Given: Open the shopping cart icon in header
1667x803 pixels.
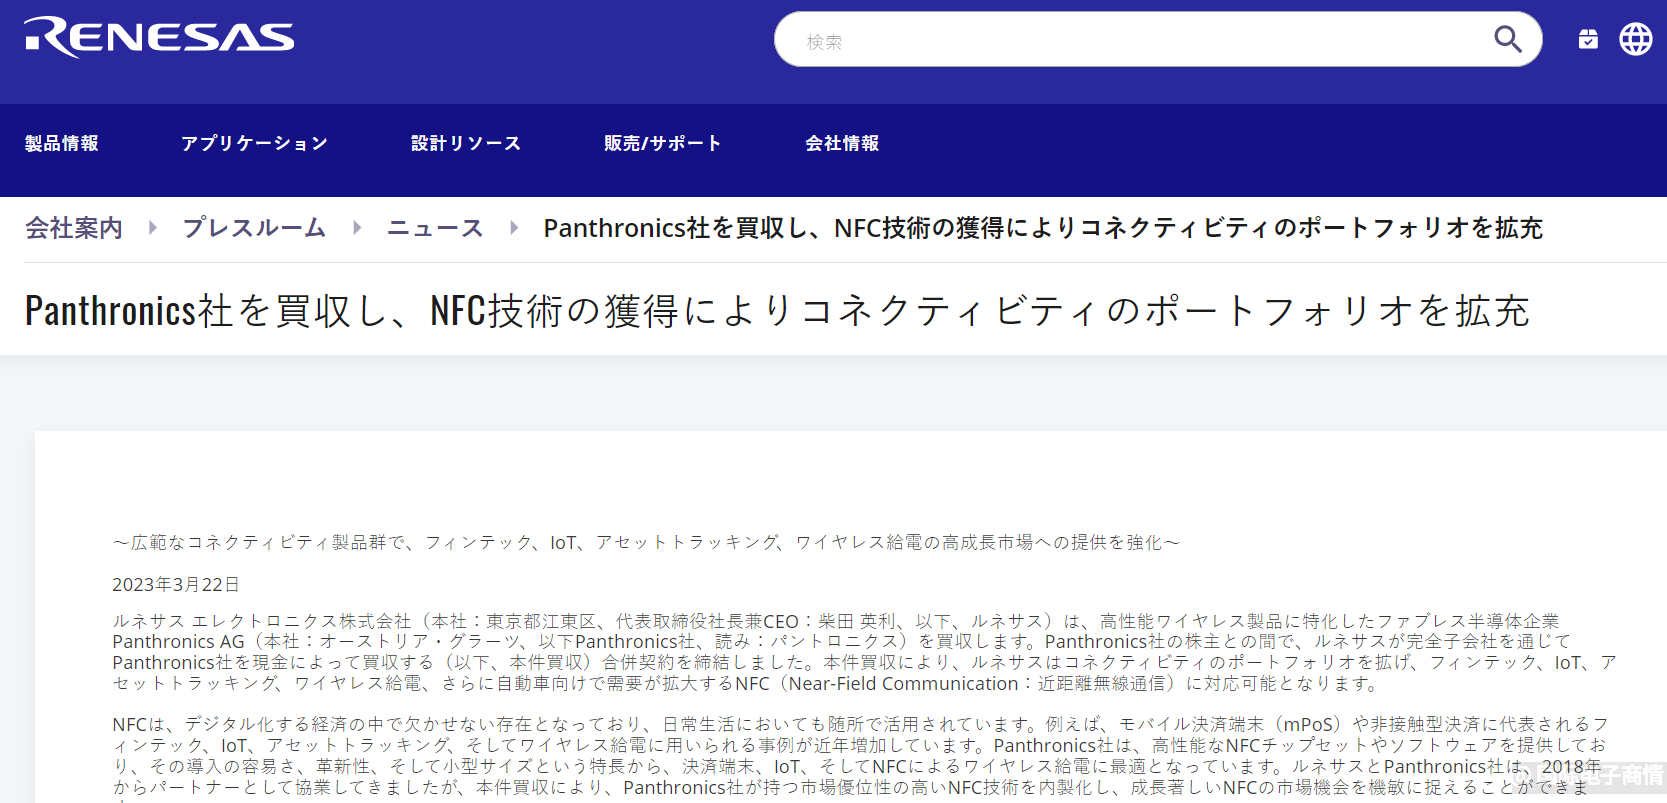Looking at the screenshot, I should click(x=1588, y=39).
